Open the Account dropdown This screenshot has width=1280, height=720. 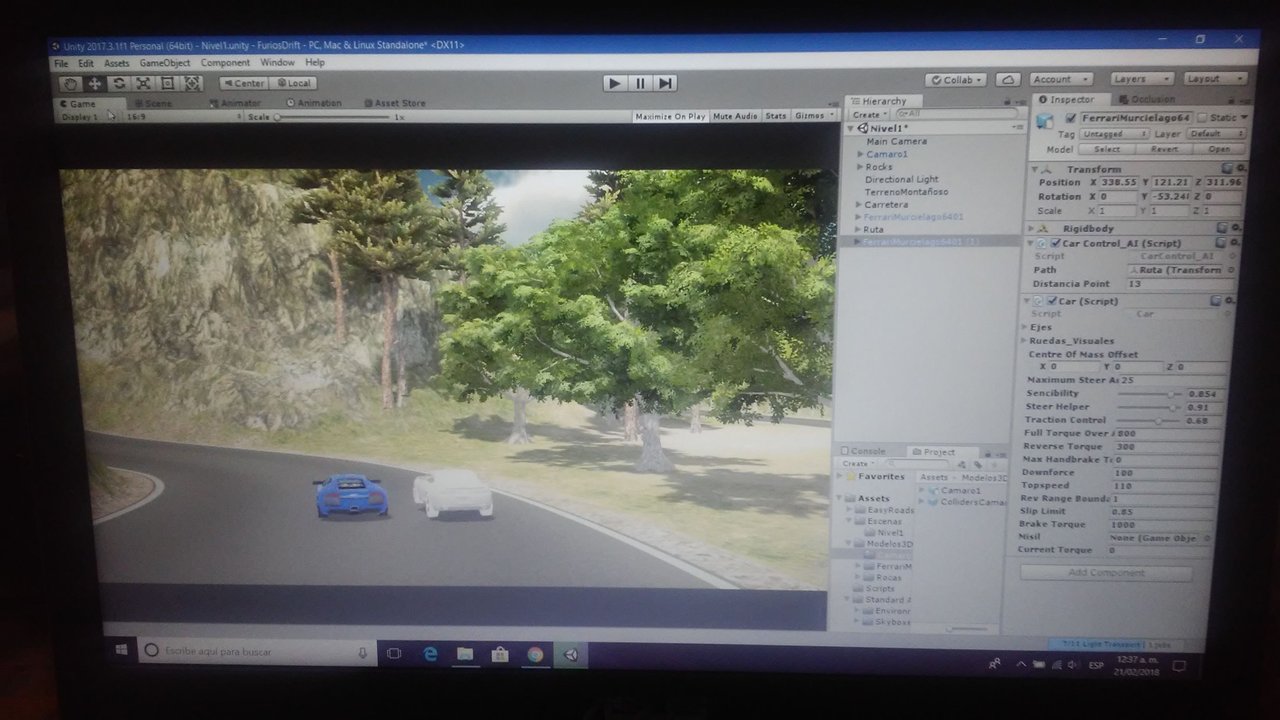click(x=1061, y=79)
